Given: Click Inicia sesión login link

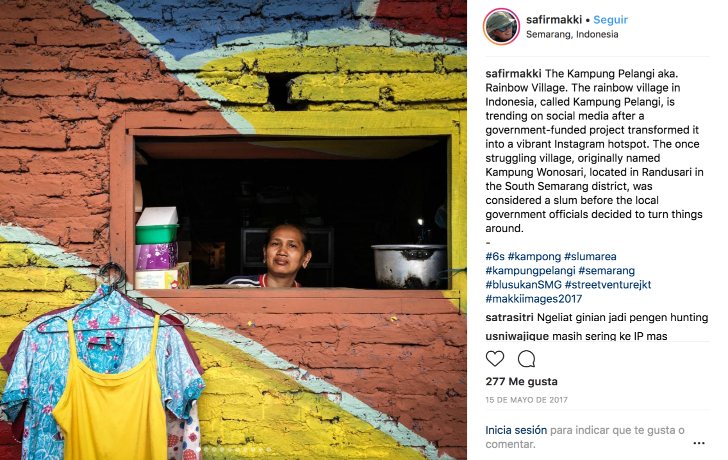Looking at the screenshot, I should (x=516, y=430).
